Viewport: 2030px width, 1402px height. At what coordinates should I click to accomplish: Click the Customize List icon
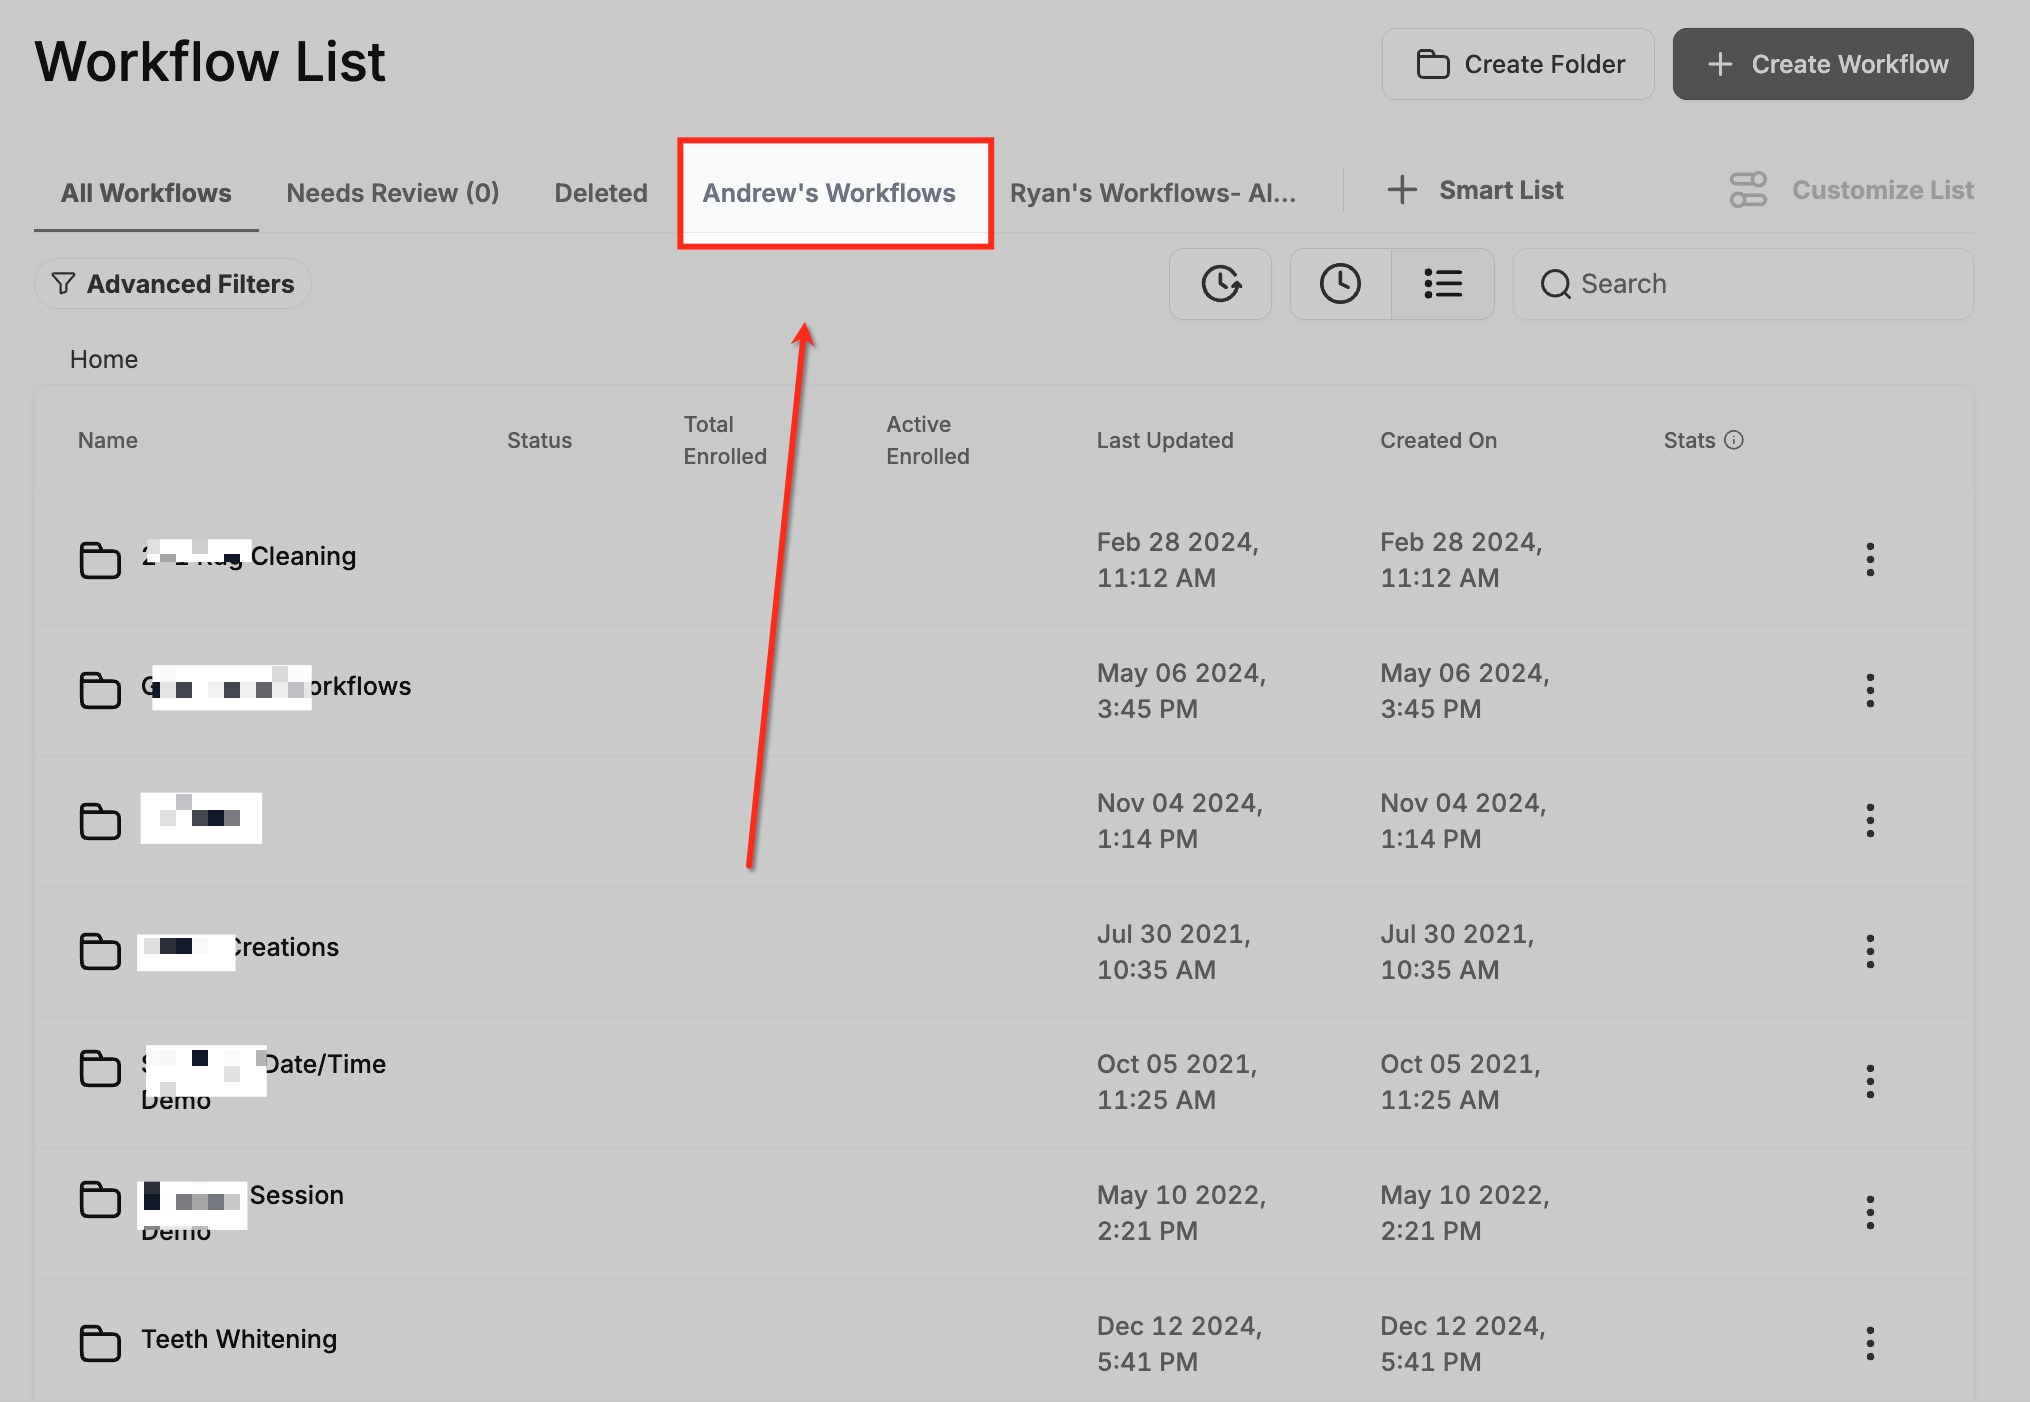point(1748,190)
